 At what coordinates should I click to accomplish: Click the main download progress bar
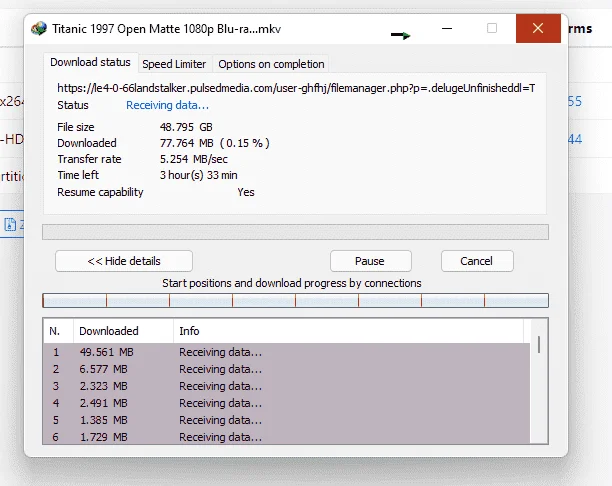point(295,232)
